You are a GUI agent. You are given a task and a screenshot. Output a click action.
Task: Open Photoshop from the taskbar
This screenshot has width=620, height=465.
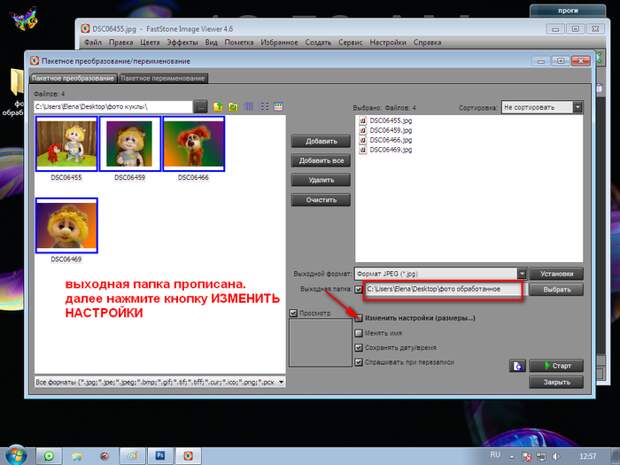160,456
